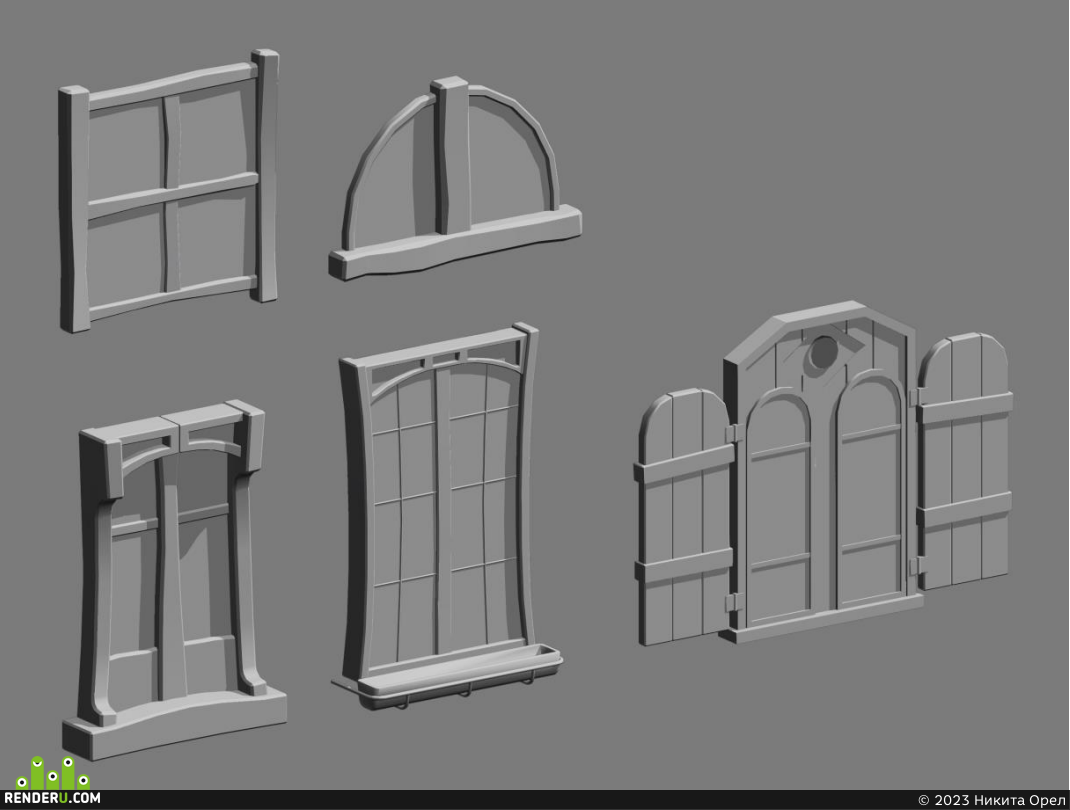1070x810 pixels.
Task: Select the half-round arched window model
Action: (x=455, y=178)
